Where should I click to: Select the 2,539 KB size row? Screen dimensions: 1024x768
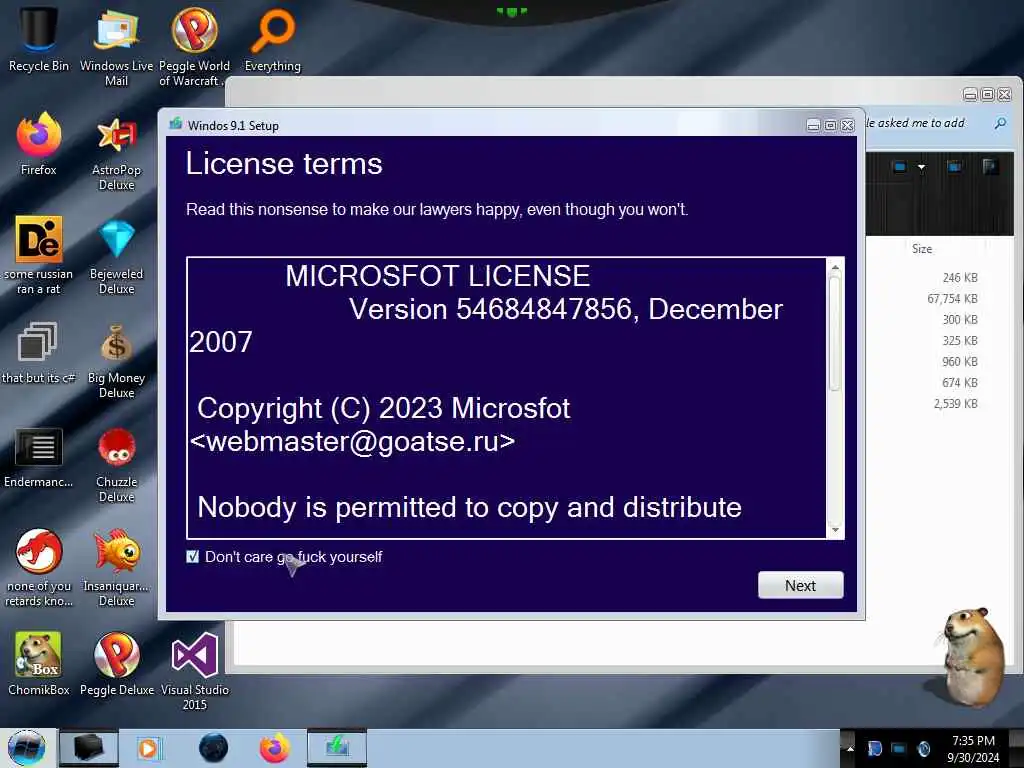955,404
